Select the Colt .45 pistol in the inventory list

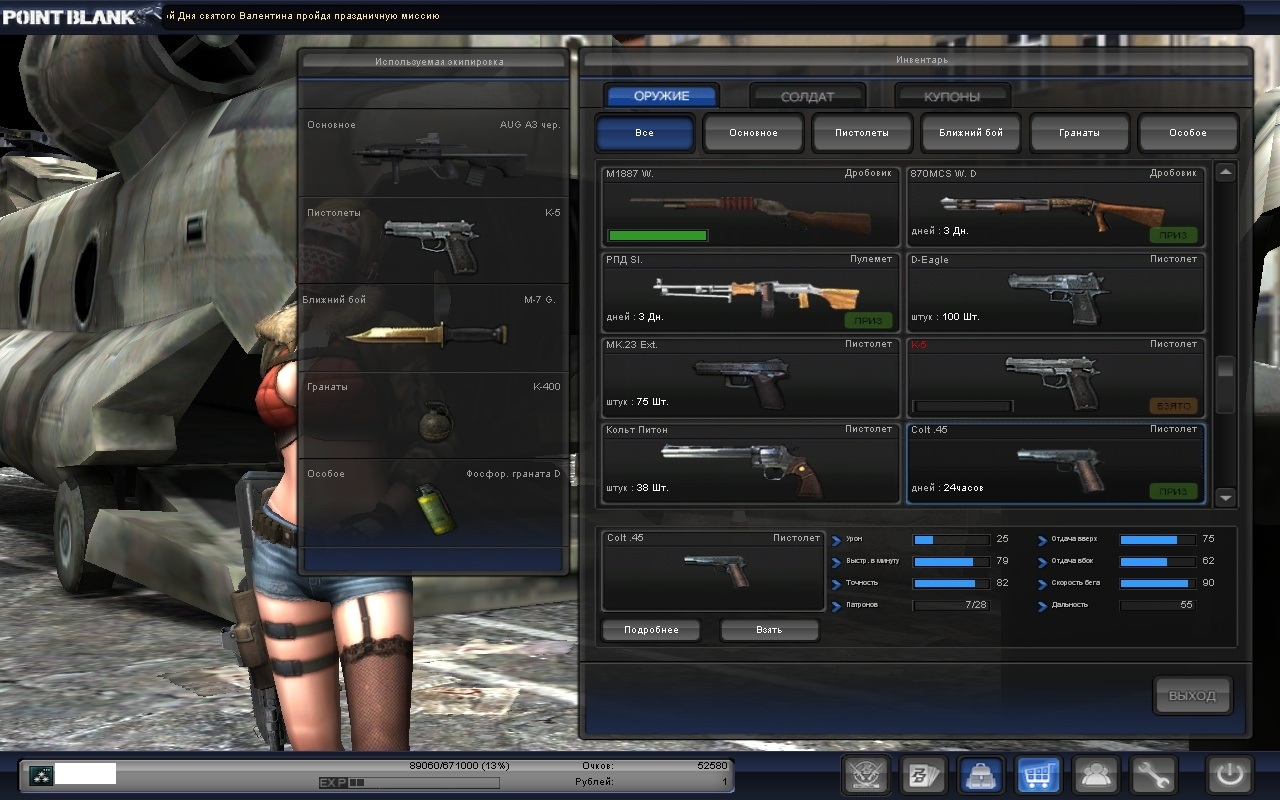point(1055,463)
